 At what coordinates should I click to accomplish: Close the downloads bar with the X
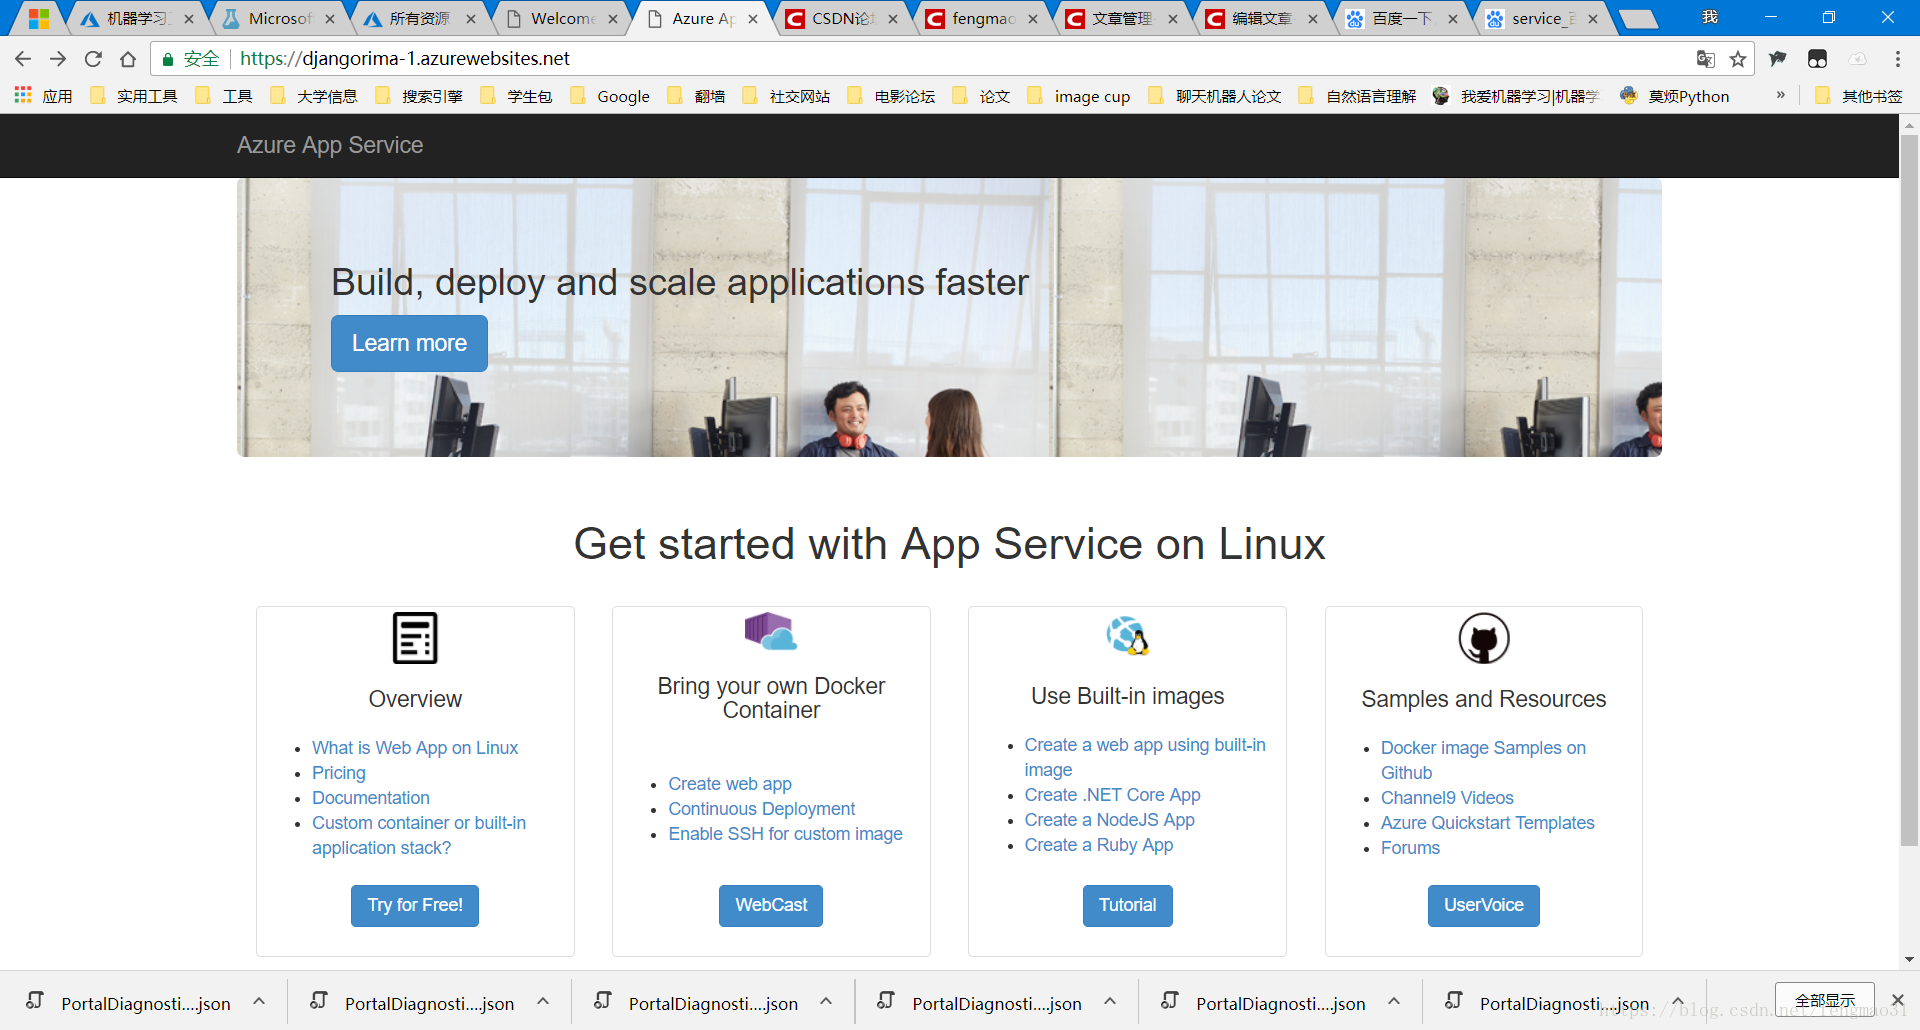click(x=1898, y=1000)
